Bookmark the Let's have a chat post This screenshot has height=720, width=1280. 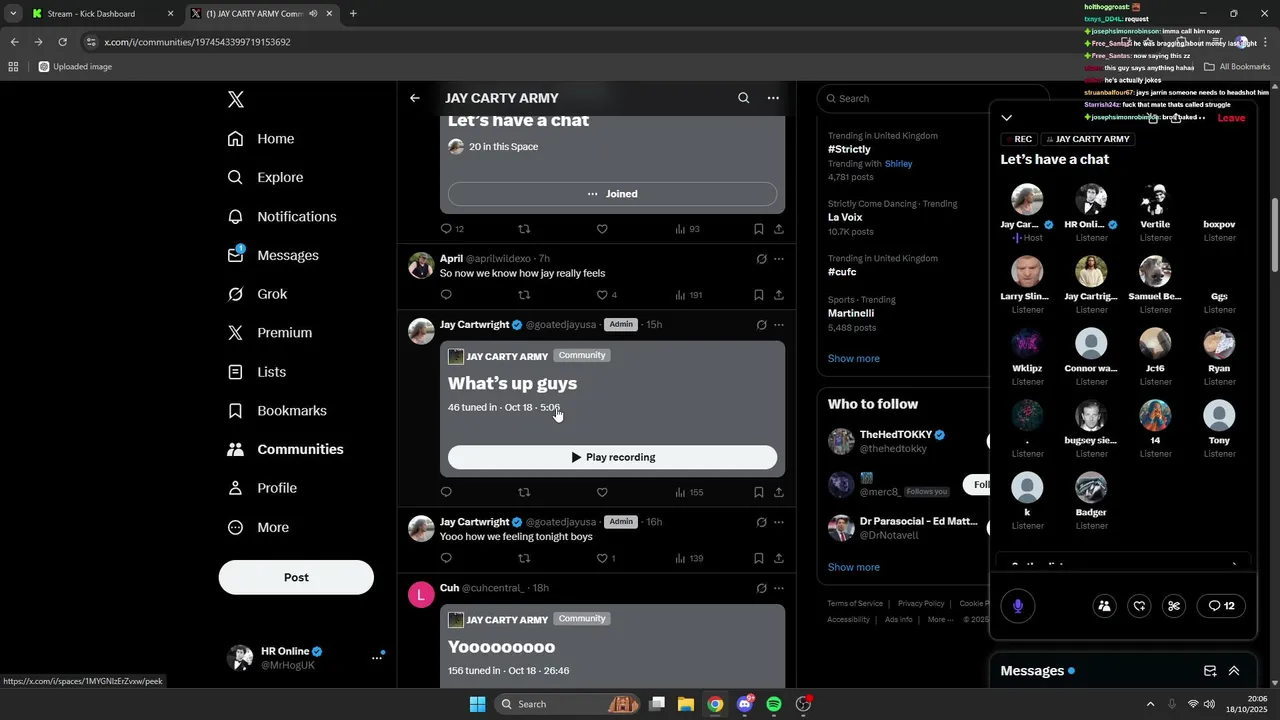tap(759, 229)
